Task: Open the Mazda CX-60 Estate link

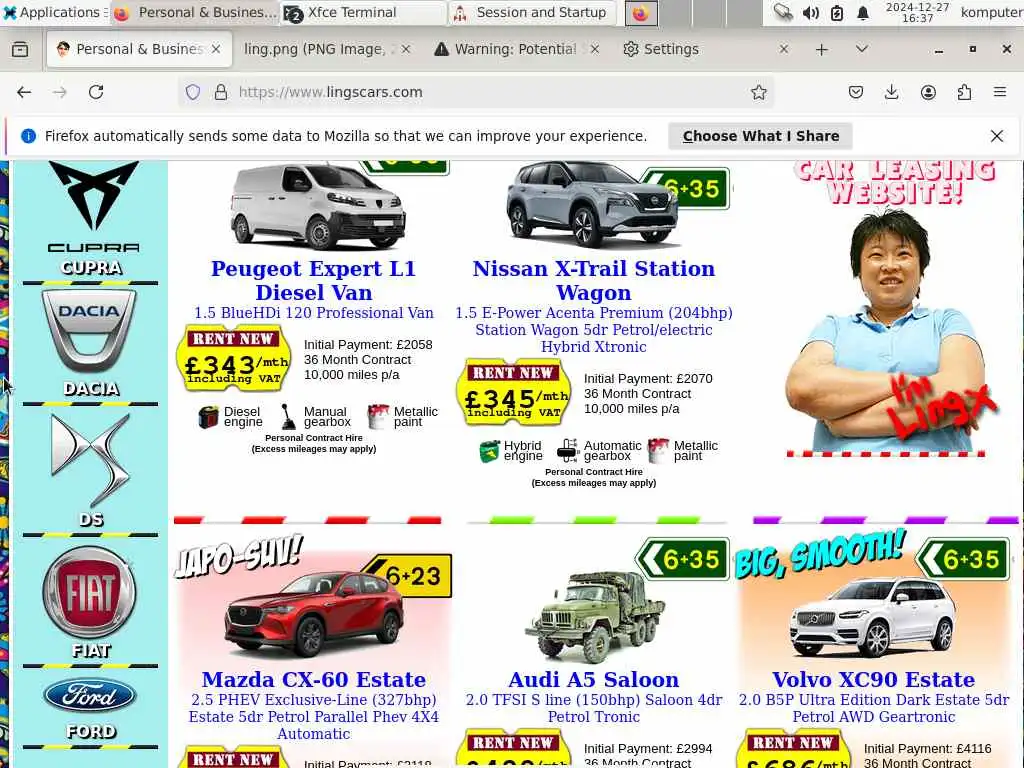Action: [313, 679]
